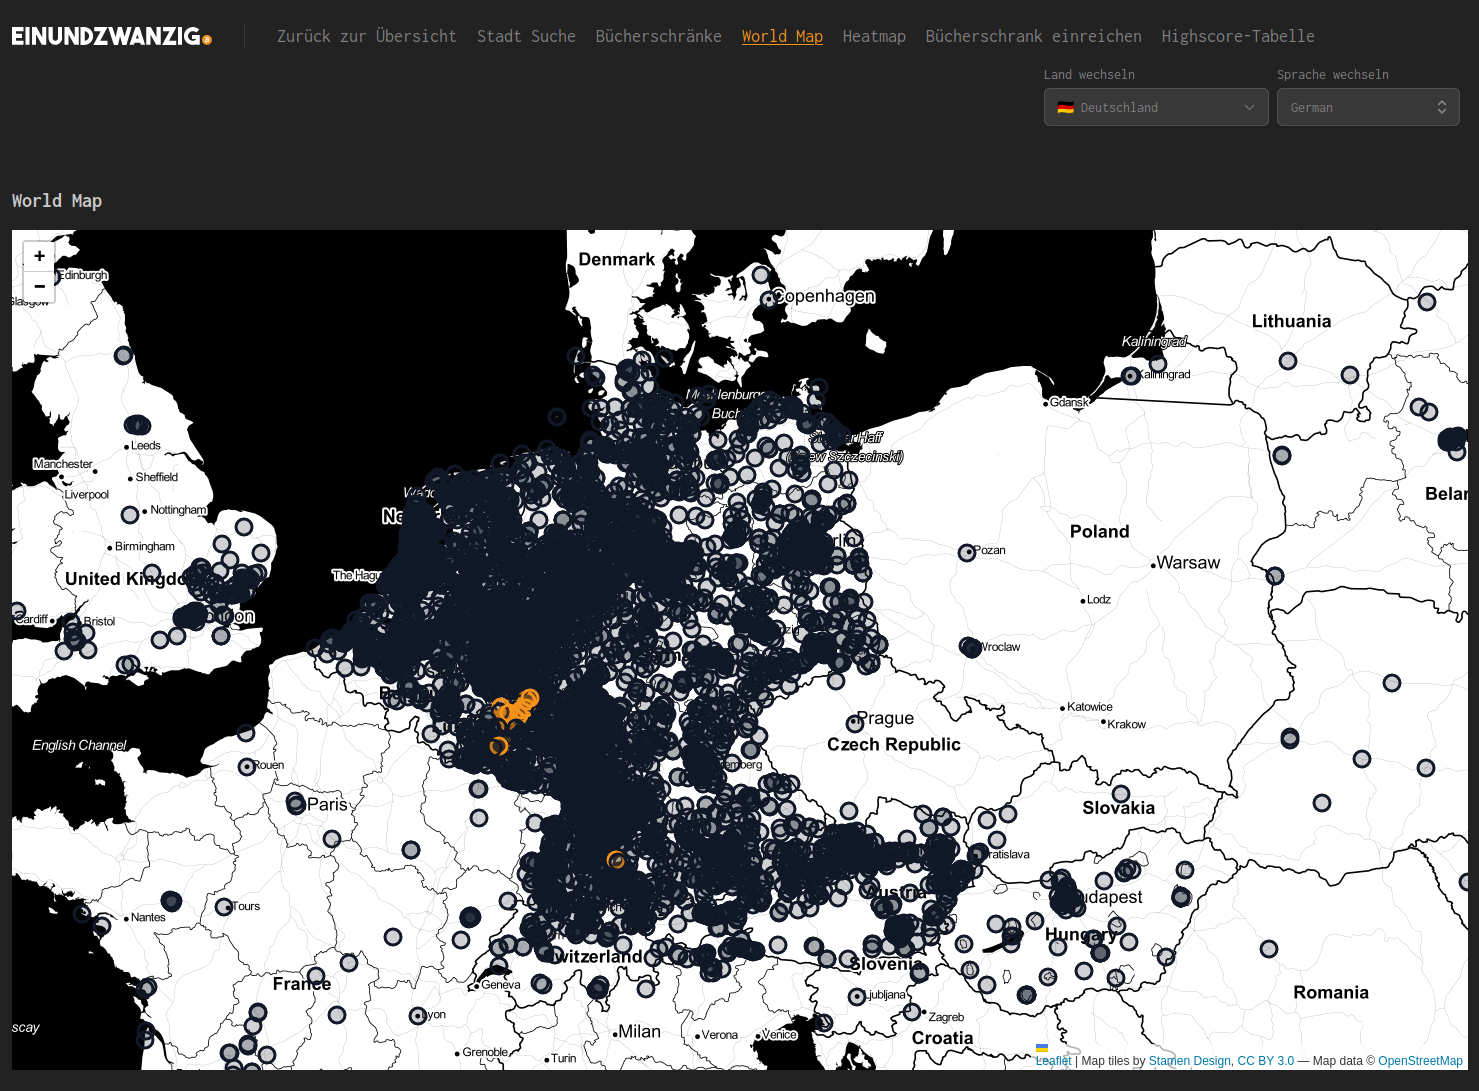Viewport: 1479px width, 1091px height.
Task: Open the German language selector
Action: pyautogui.click(x=1367, y=107)
